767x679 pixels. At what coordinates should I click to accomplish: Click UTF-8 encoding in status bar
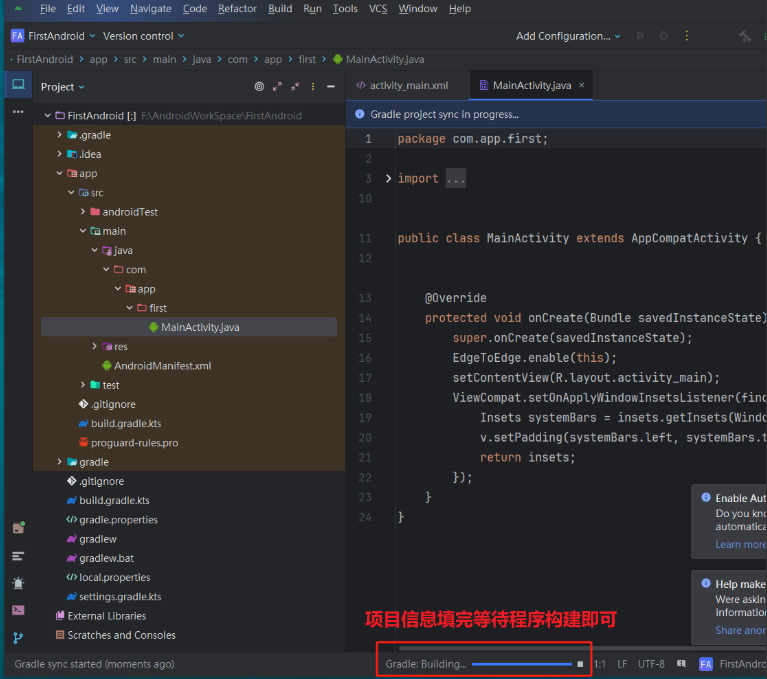coord(651,664)
